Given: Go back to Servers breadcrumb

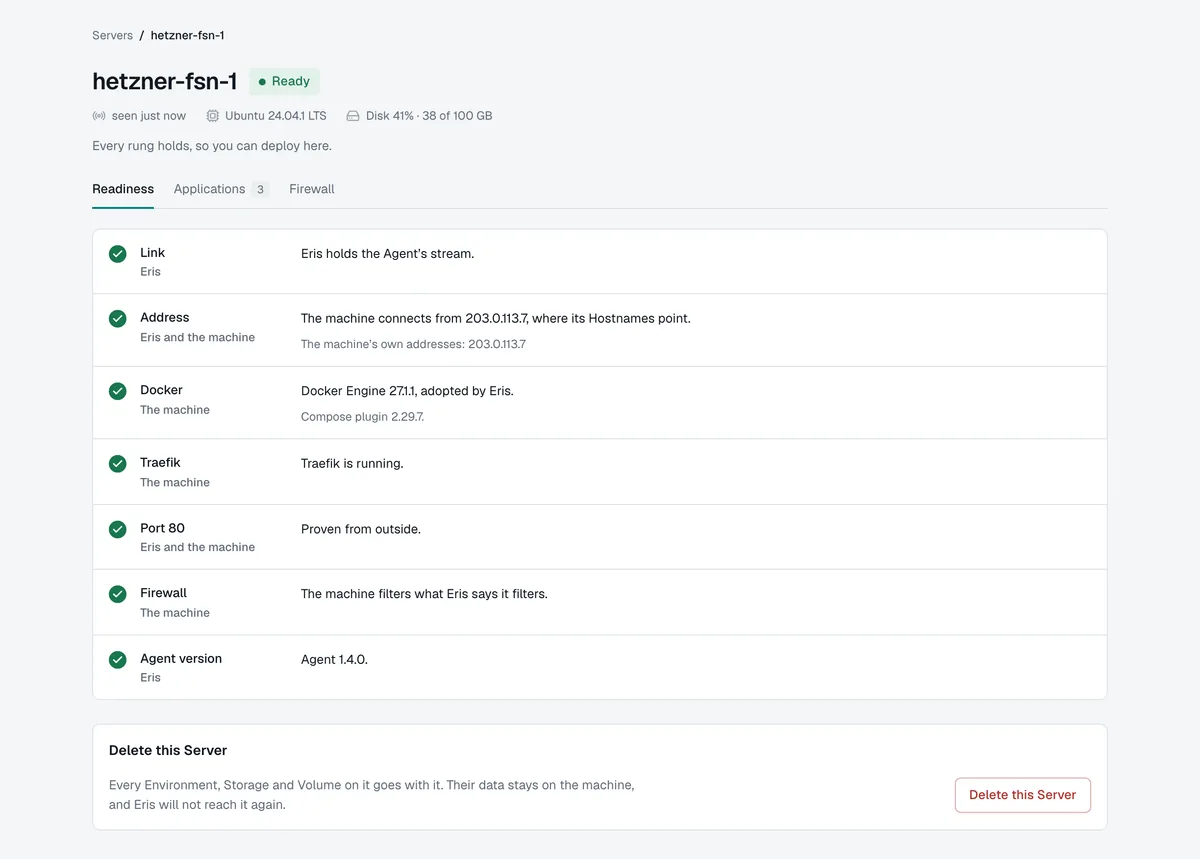Looking at the screenshot, I should coord(112,35).
